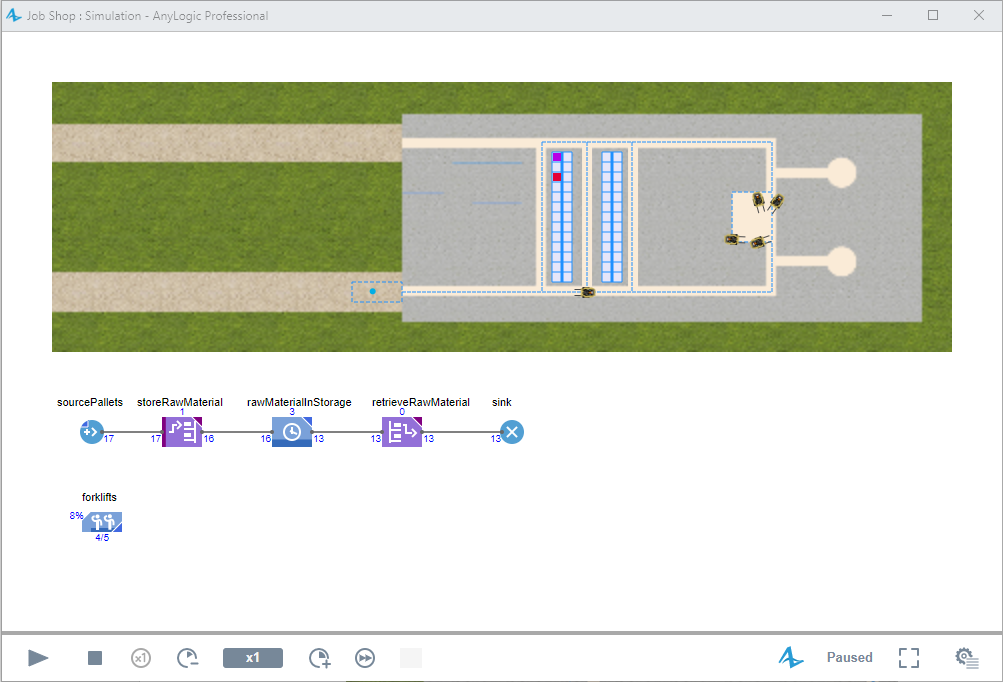Viewport: 1003px width, 682px height.
Task: Slow down simulation speed icon
Action: [187, 658]
